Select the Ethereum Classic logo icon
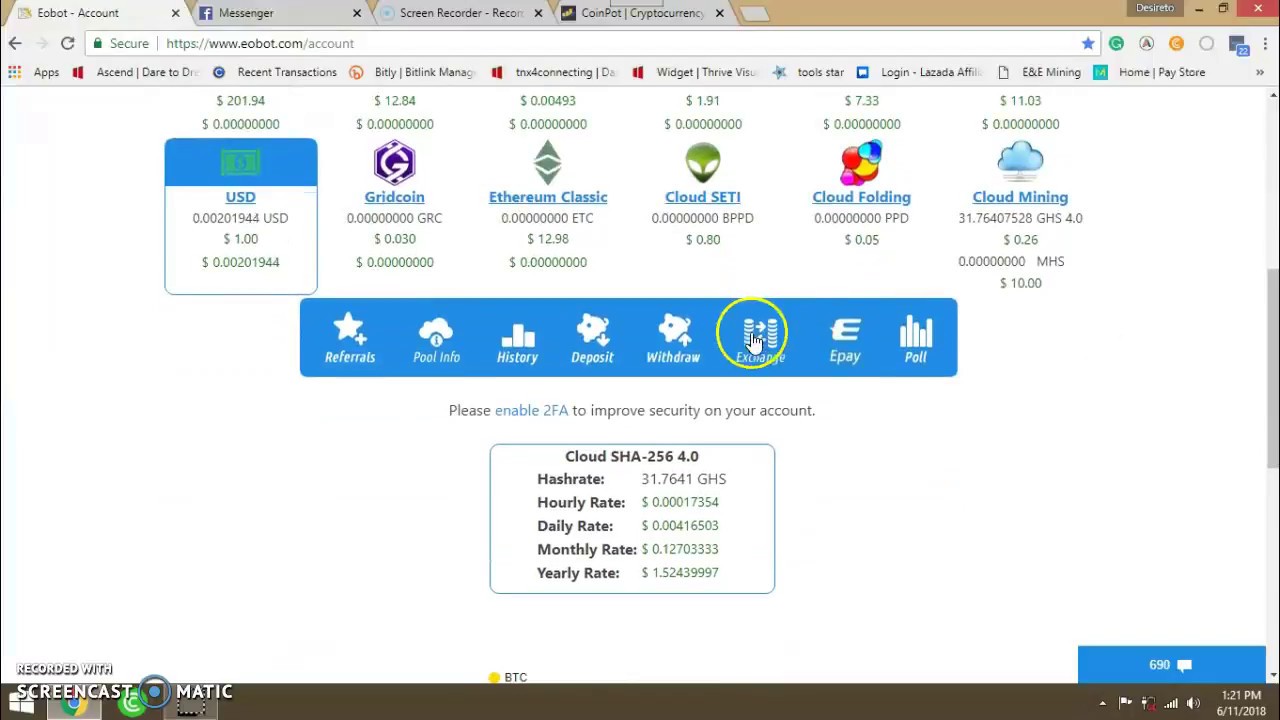Image resolution: width=1280 pixels, height=720 pixels. tap(548, 162)
